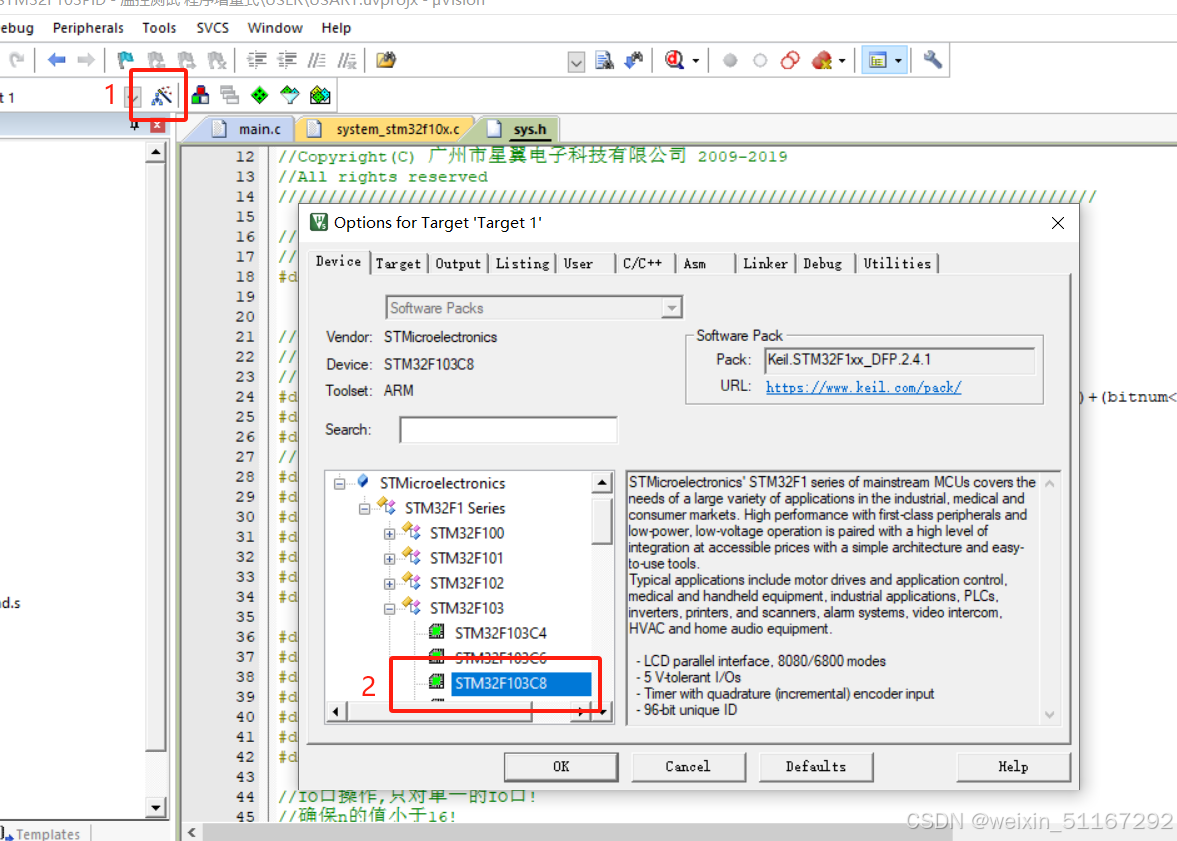Open Configuration using the wrench icon
The height and width of the screenshot is (841, 1177).
coord(932,60)
